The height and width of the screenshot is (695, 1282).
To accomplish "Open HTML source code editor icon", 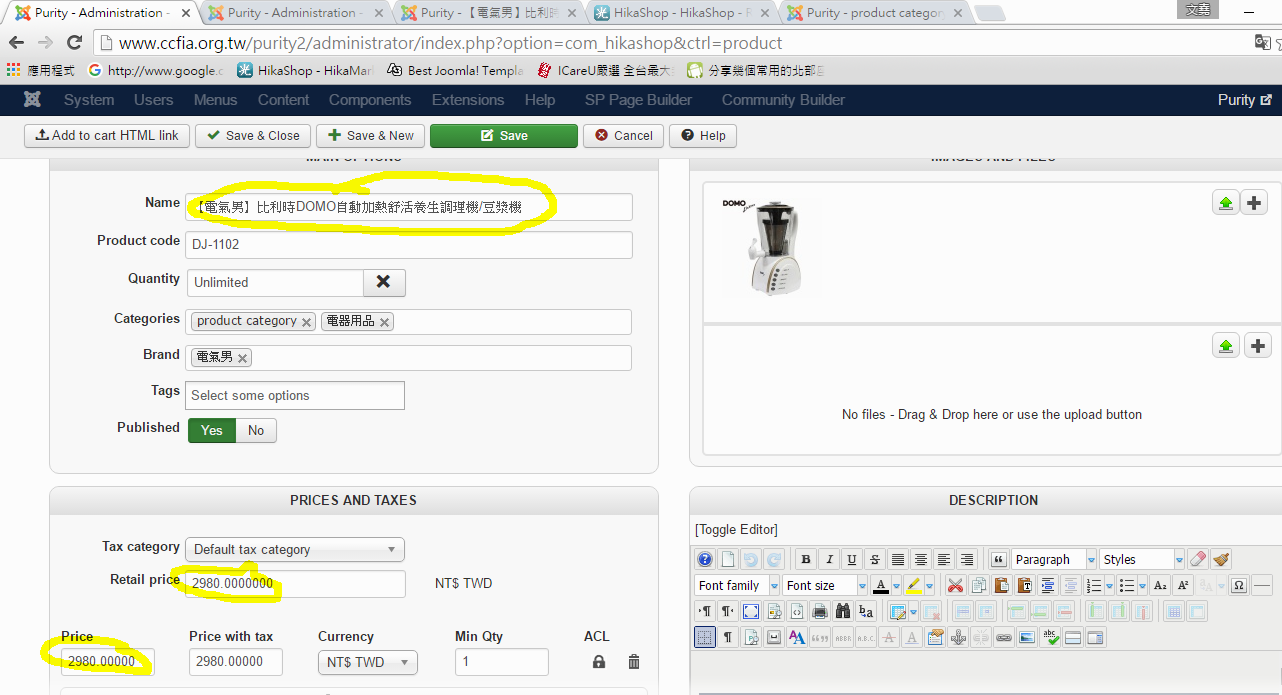I will point(797,611).
